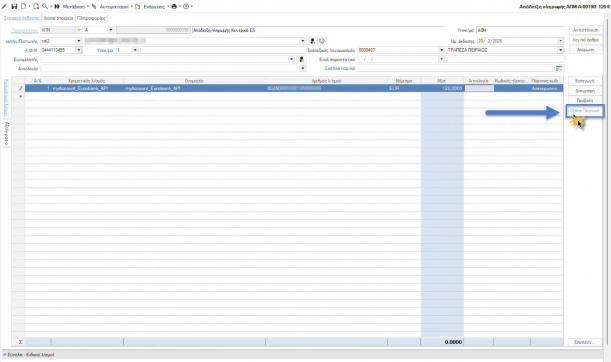
Task: Click the Διαγραφή button beside grid
Action: coord(585,91)
